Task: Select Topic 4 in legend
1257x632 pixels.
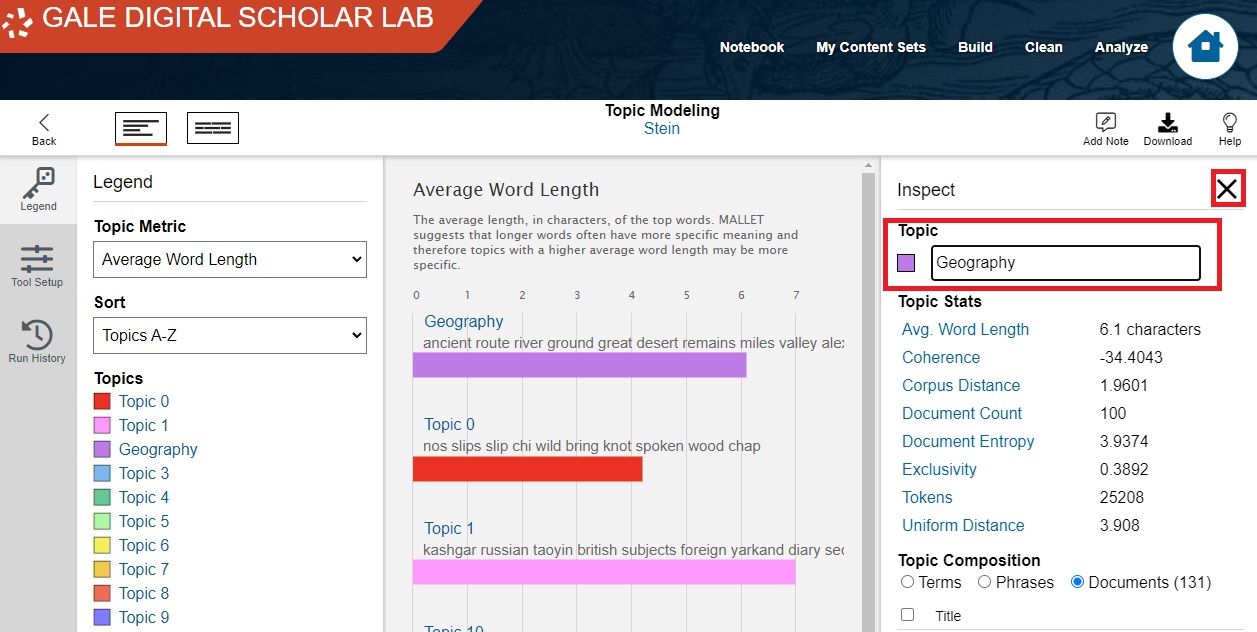Action: click(x=144, y=497)
